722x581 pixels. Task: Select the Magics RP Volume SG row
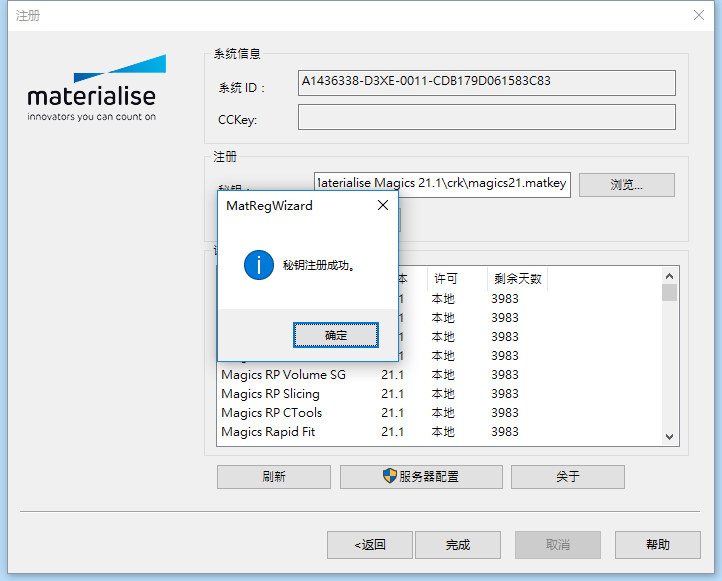(283, 375)
